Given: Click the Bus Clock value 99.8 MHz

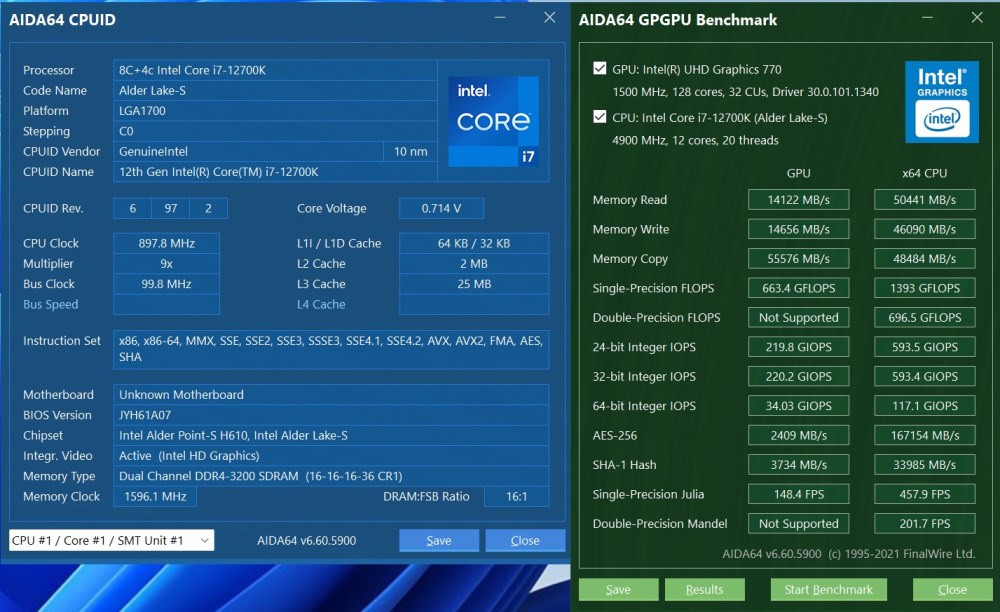Looking at the screenshot, I should (x=166, y=284).
